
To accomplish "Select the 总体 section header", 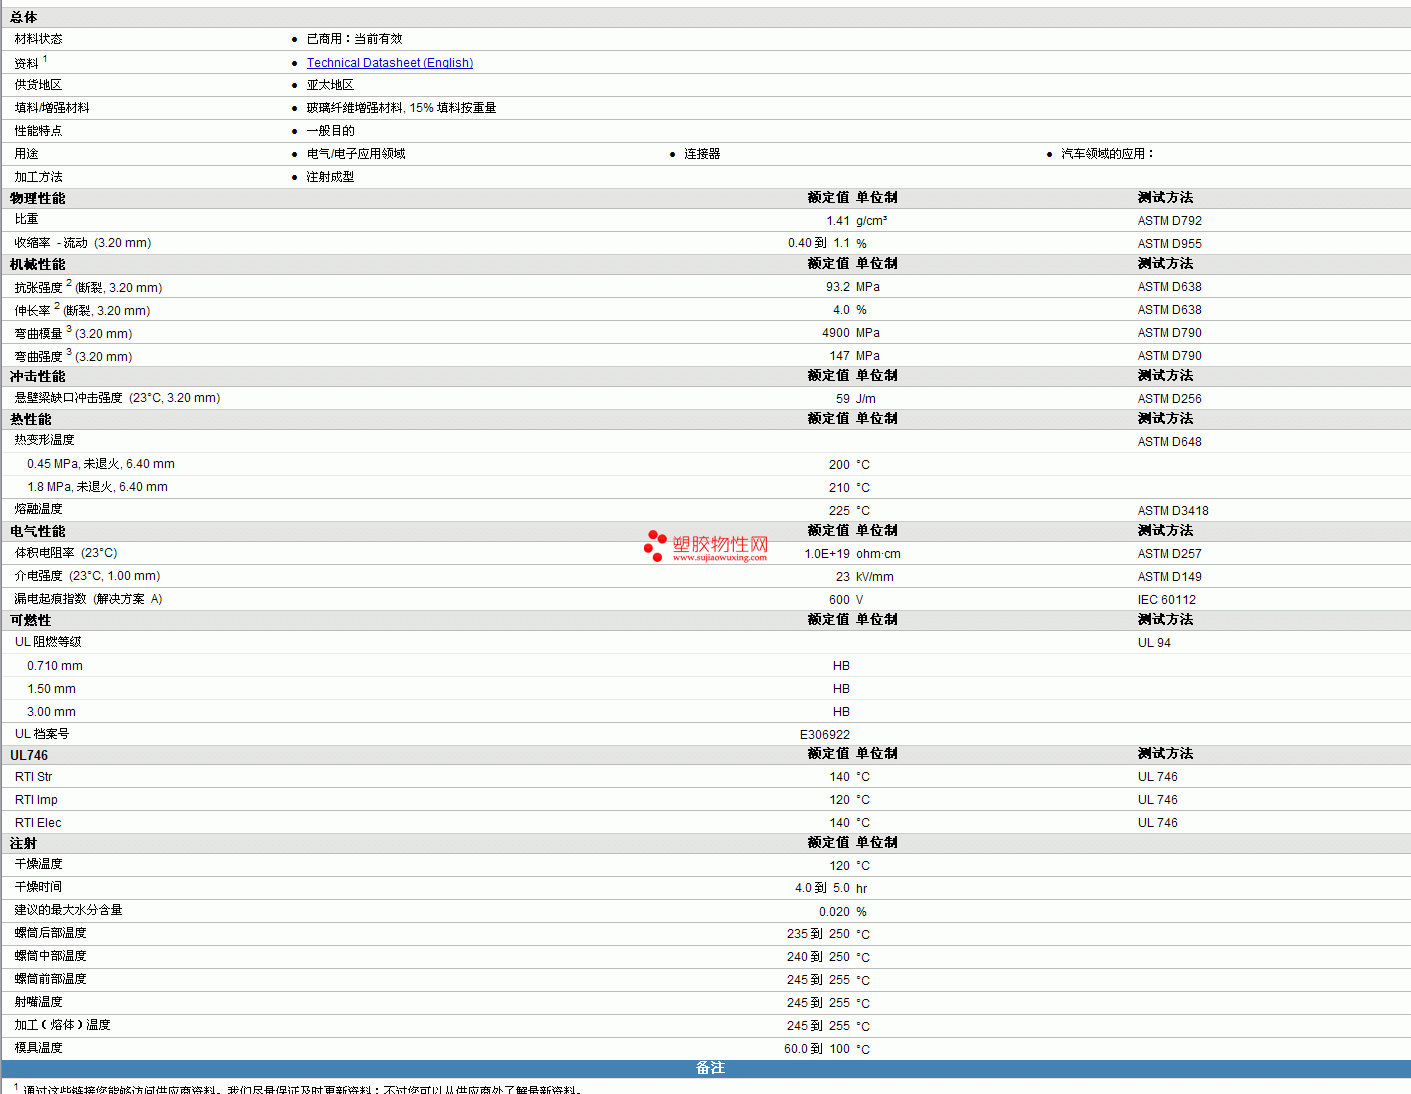I will point(24,17).
